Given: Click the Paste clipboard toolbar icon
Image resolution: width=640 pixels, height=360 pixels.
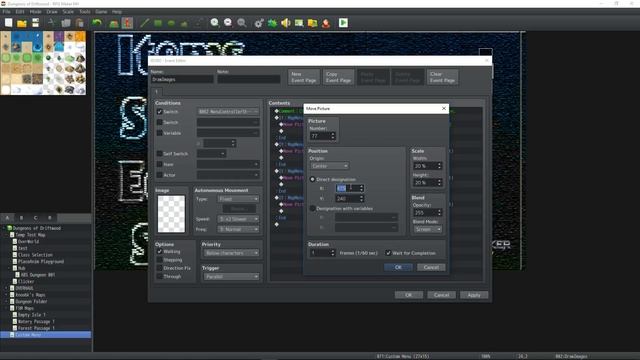Looking at the screenshot, I should [79, 23].
